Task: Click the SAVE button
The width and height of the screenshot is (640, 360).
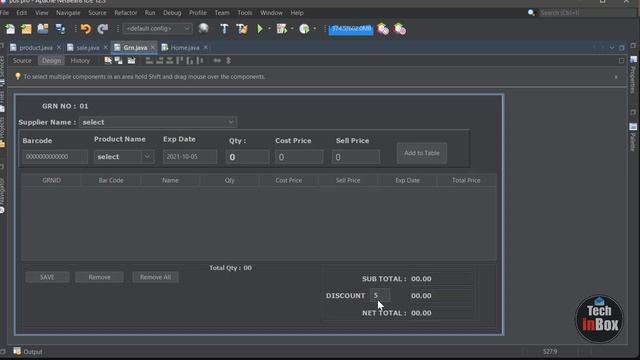Action: (x=47, y=277)
